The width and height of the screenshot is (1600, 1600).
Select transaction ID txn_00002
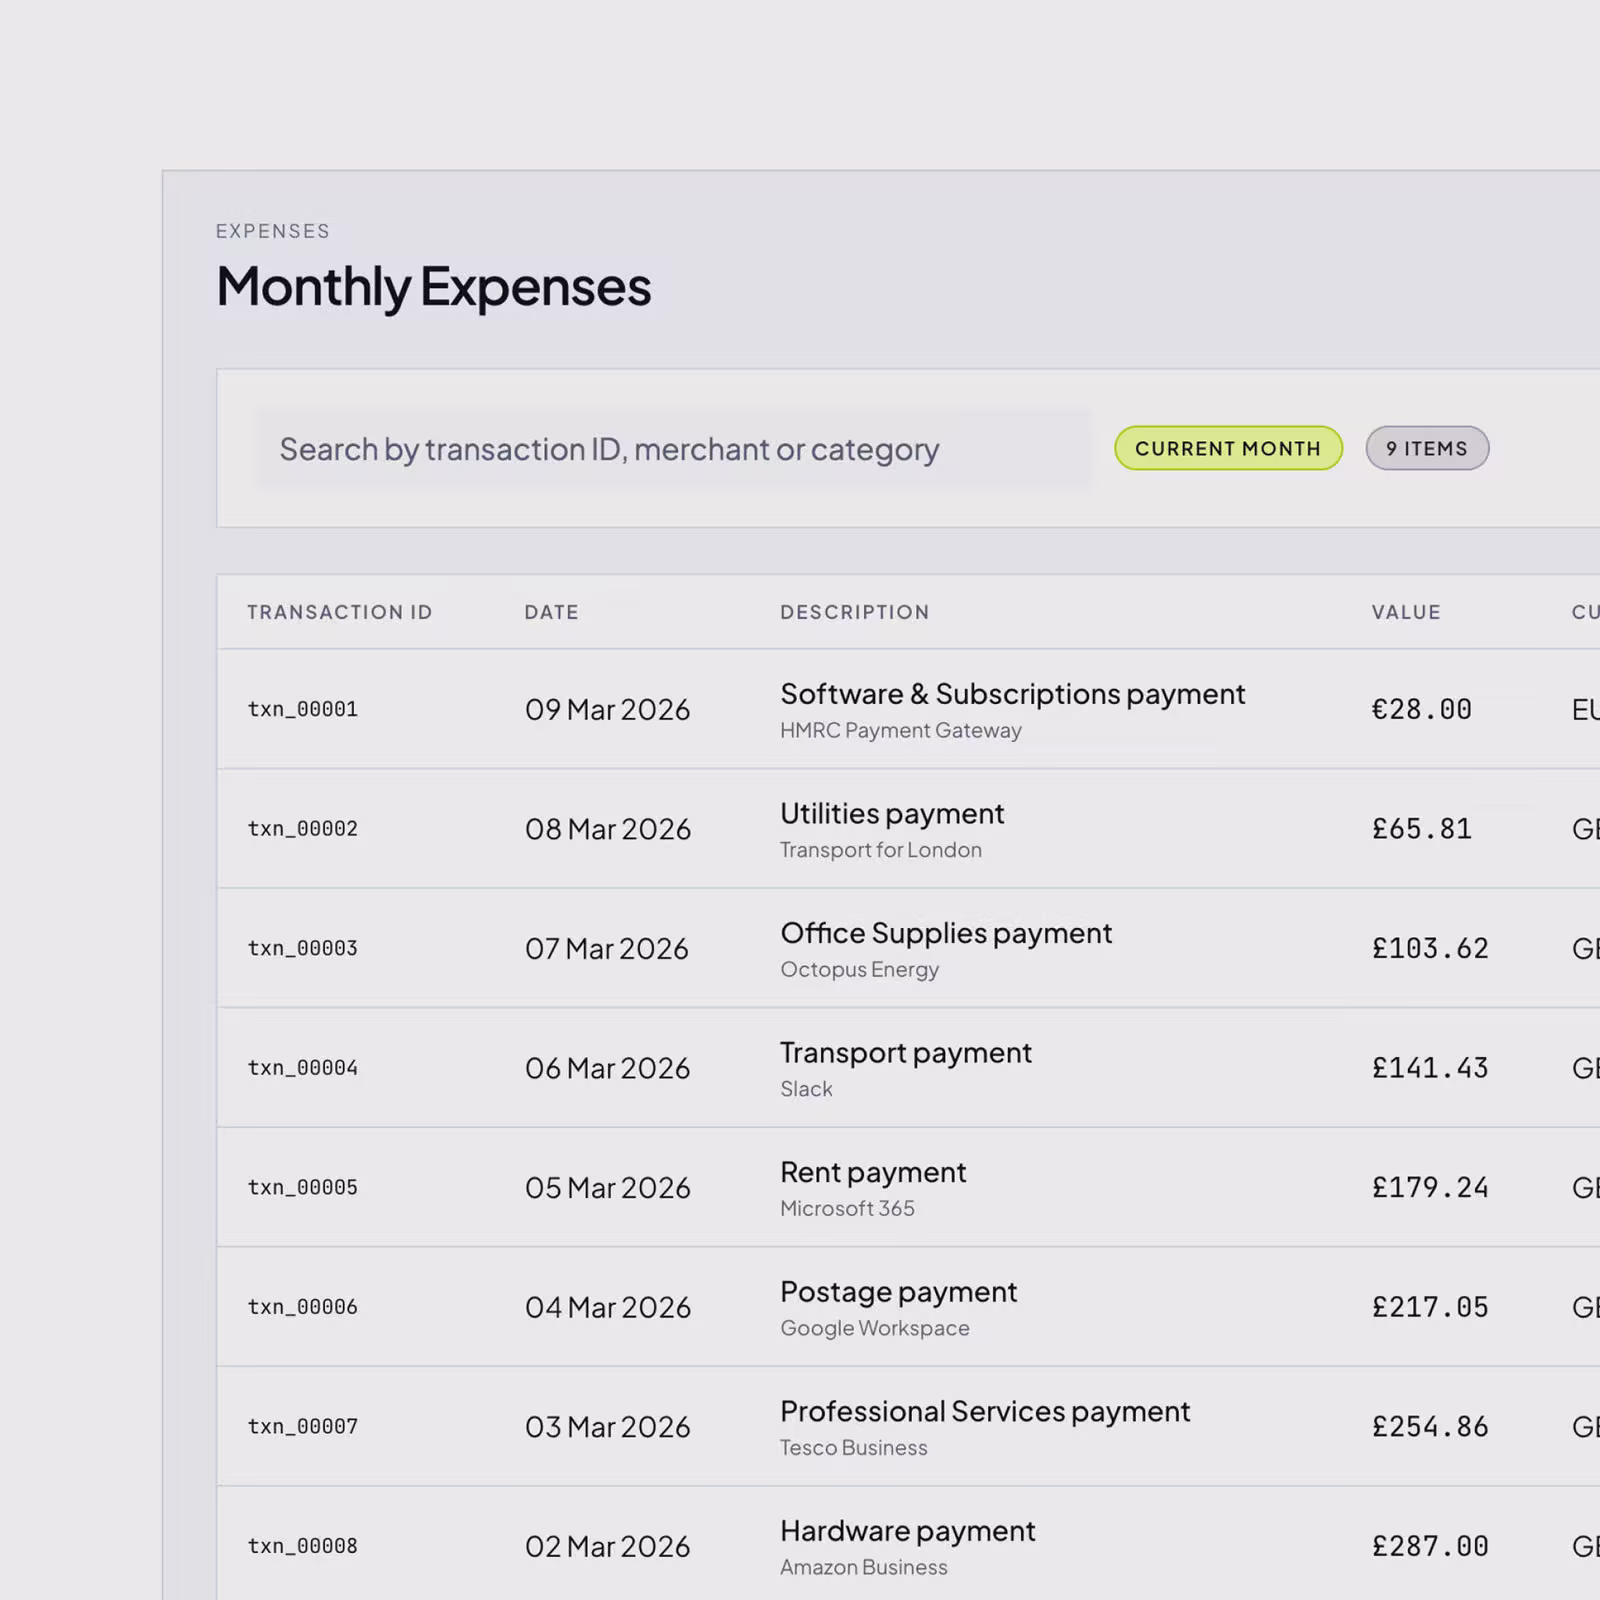tap(303, 829)
